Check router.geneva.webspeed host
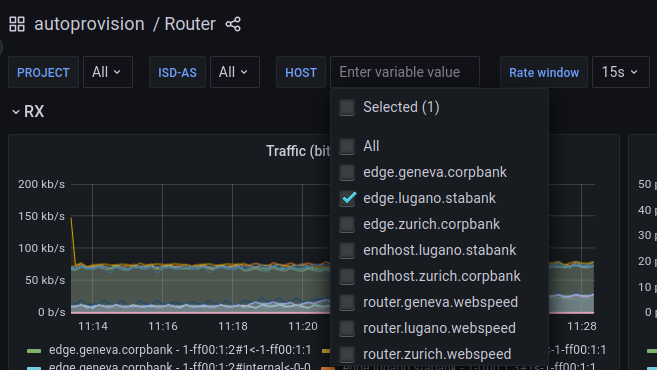Image resolution: width=657 pixels, height=370 pixels. (x=347, y=302)
